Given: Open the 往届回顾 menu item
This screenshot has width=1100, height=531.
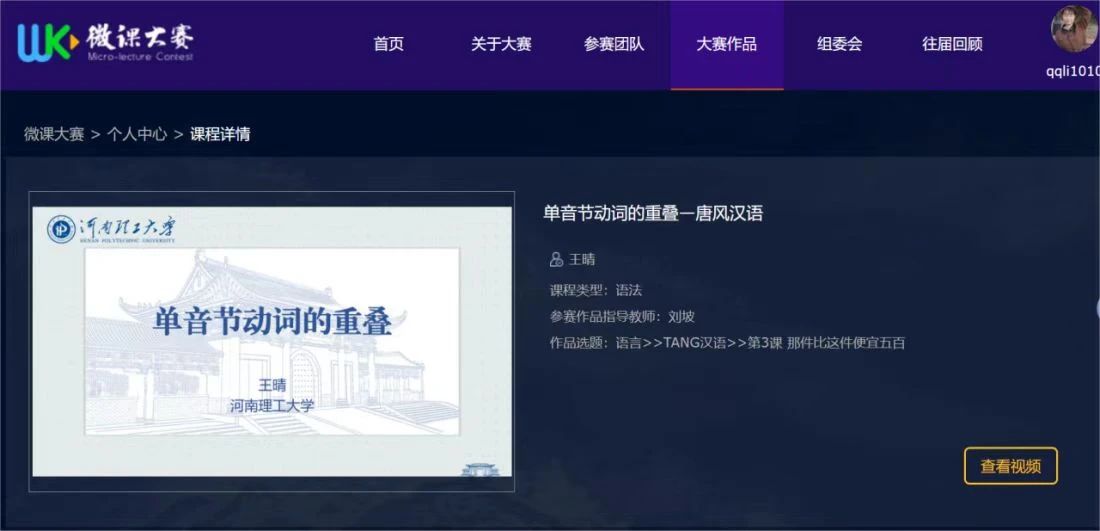Looking at the screenshot, I should [952, 44].
